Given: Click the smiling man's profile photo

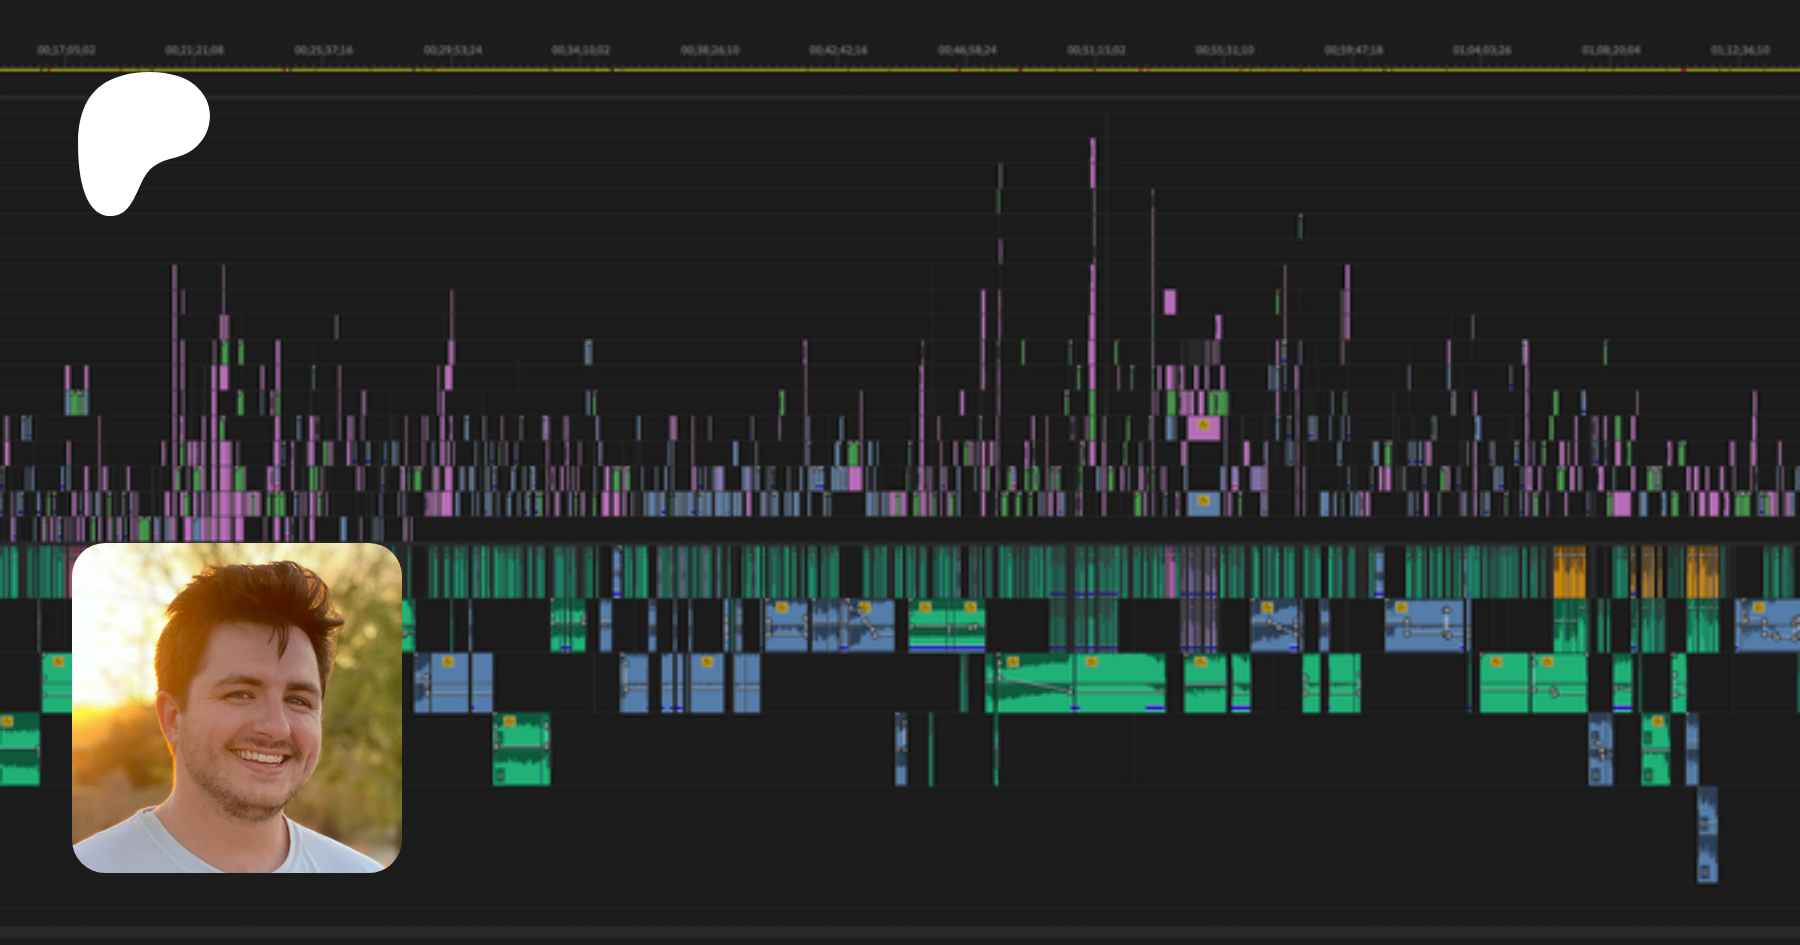Looking at the screenshot, I should tap(237, 708).
